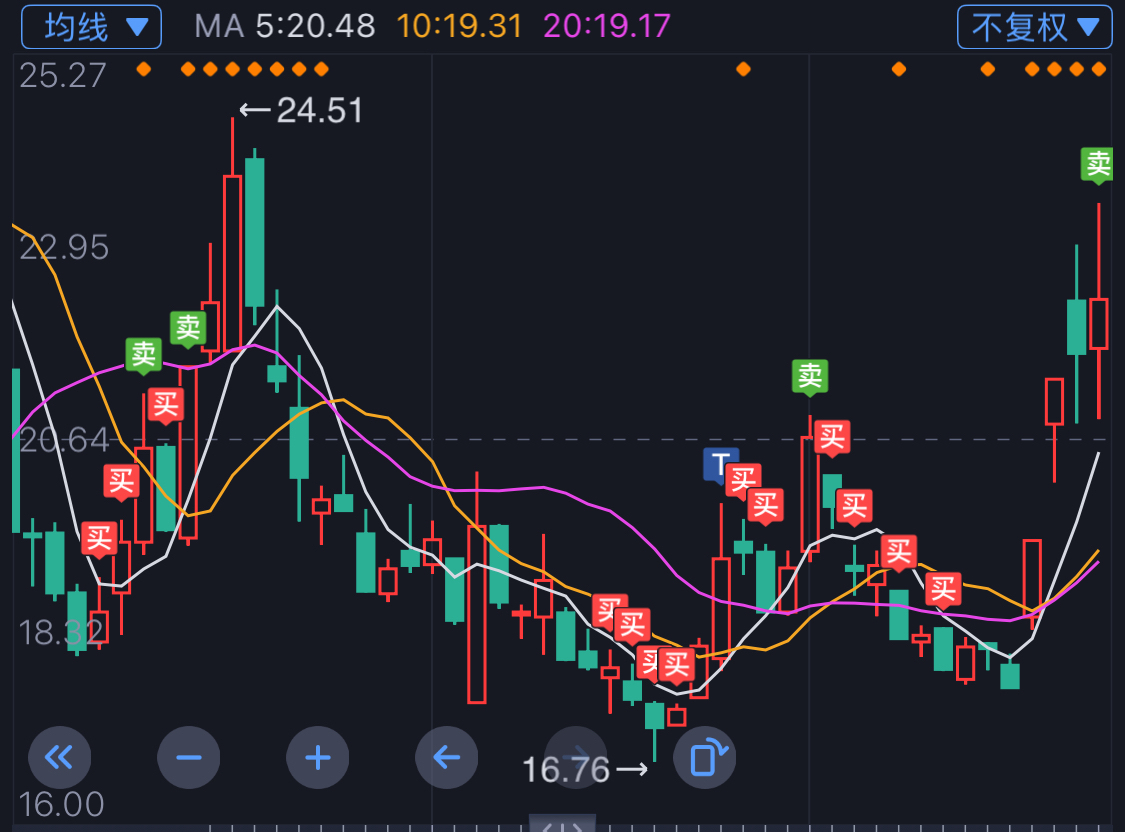Tap the lowest 买 marker near the 16.76 low
The width and height of the screenshot is (1125, 832).
(677, 666)
